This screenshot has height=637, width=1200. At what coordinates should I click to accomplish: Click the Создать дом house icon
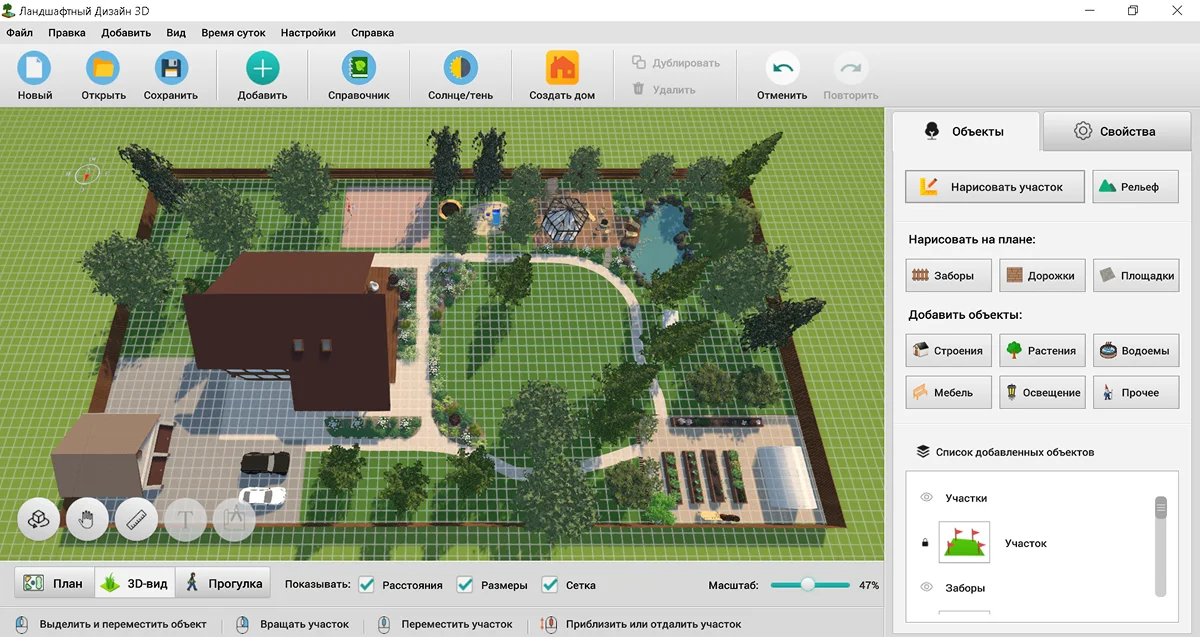[x=562, y=69]
